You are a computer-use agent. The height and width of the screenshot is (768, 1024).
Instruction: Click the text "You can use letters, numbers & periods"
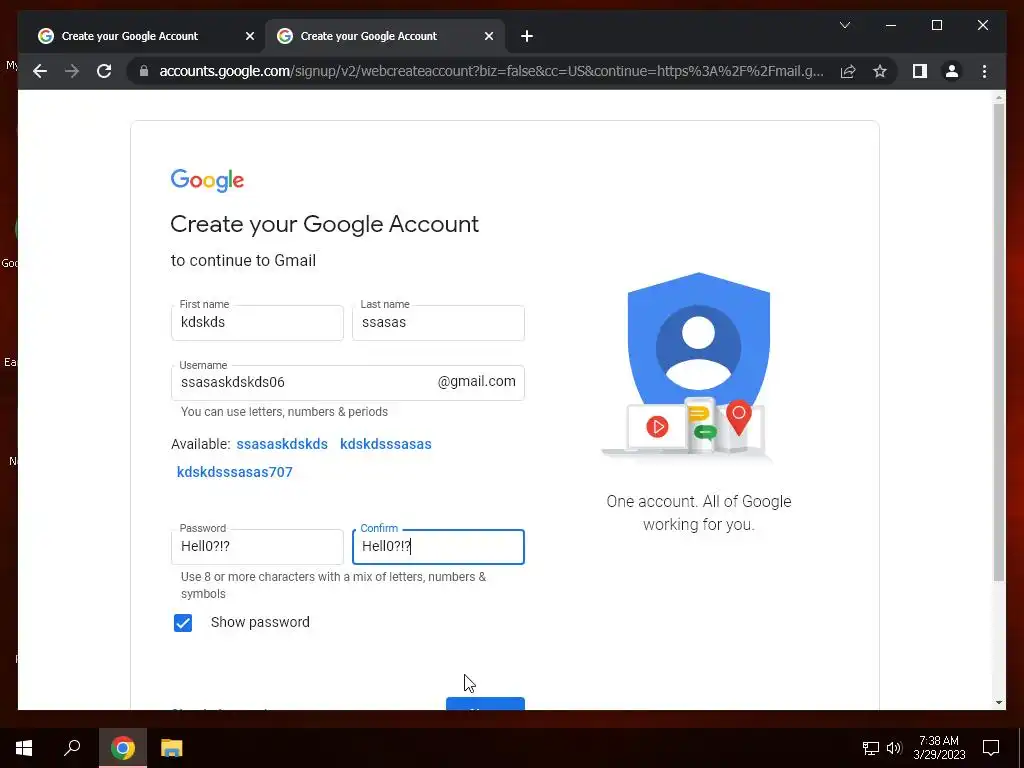[284, 412]
